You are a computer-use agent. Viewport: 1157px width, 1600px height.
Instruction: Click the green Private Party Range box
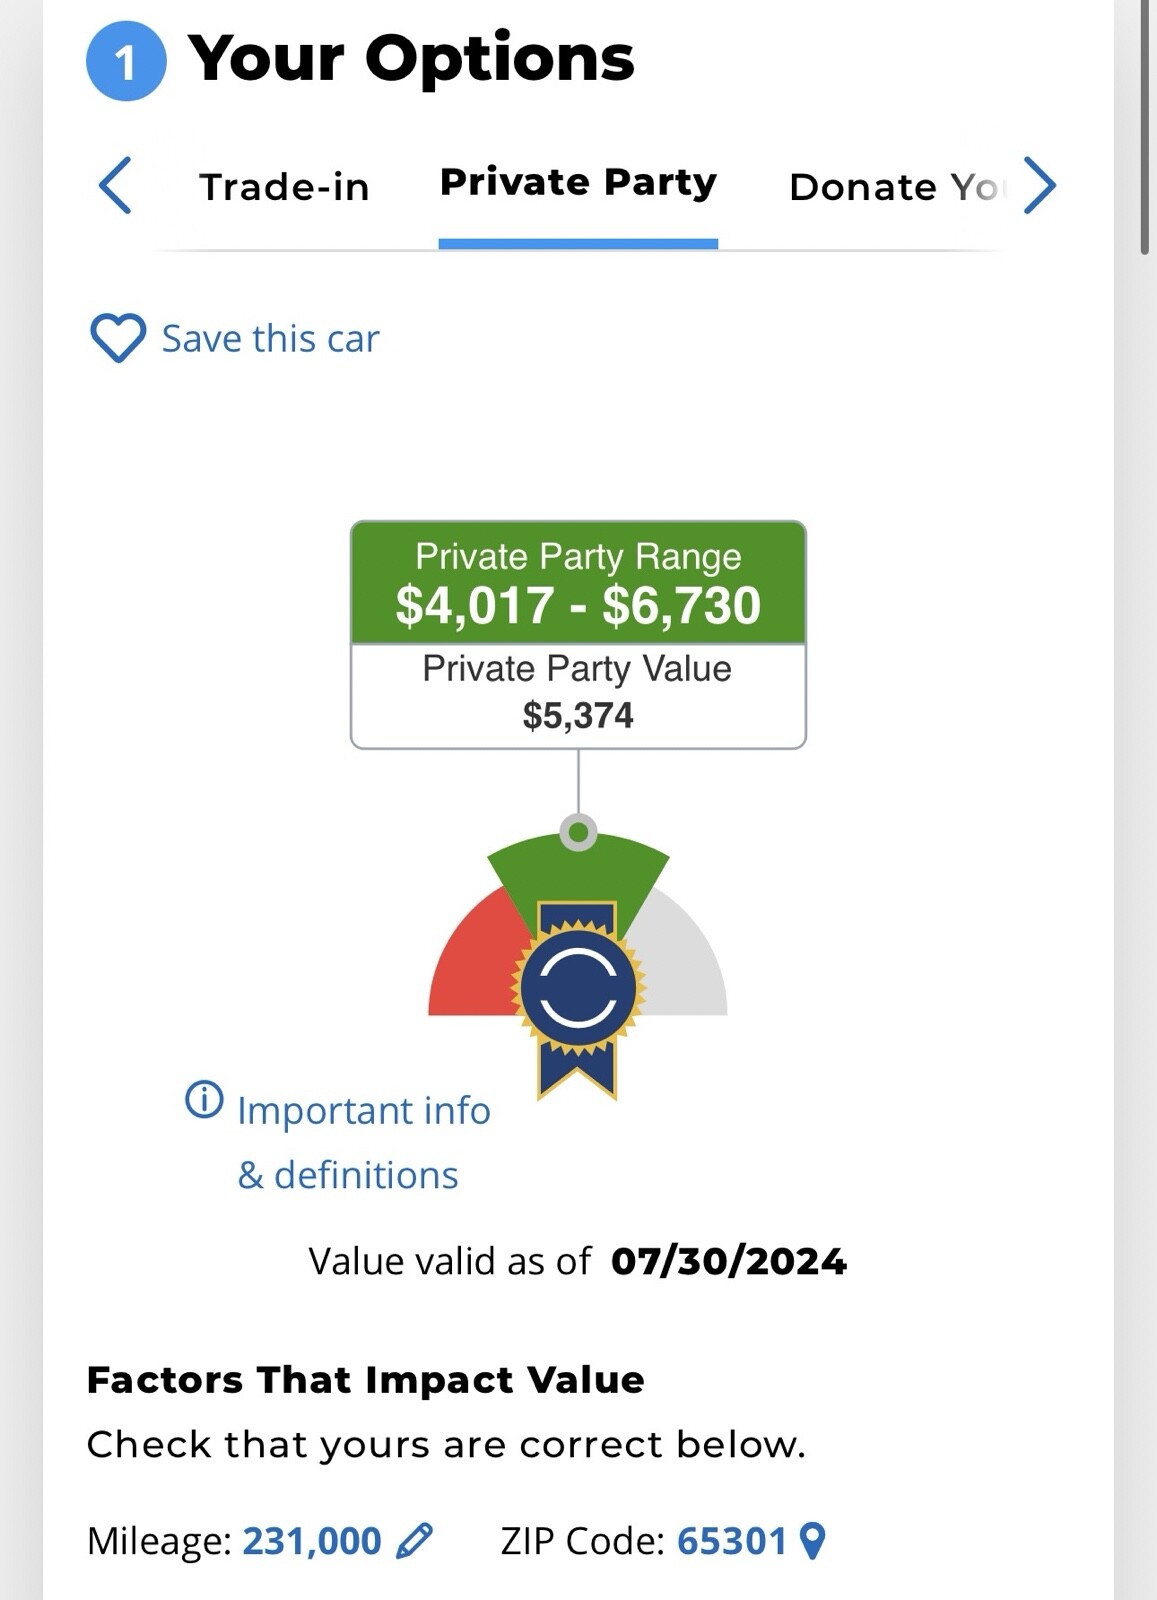[x=578, y=583]
